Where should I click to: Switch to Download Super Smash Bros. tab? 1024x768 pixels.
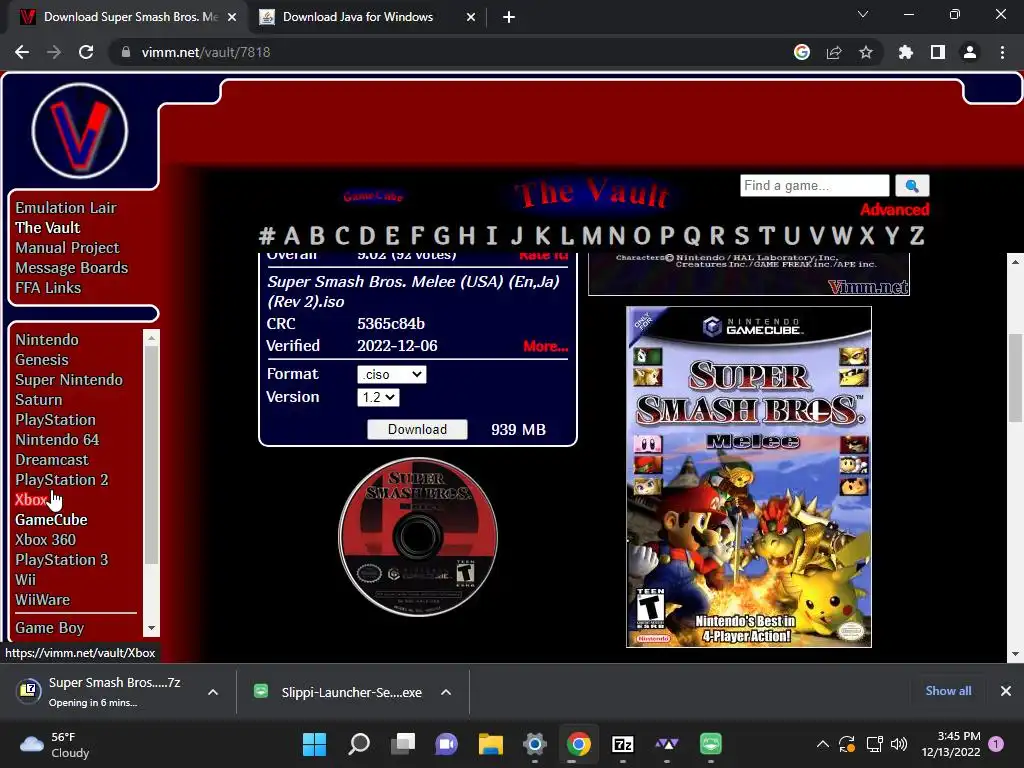(131, 17)
